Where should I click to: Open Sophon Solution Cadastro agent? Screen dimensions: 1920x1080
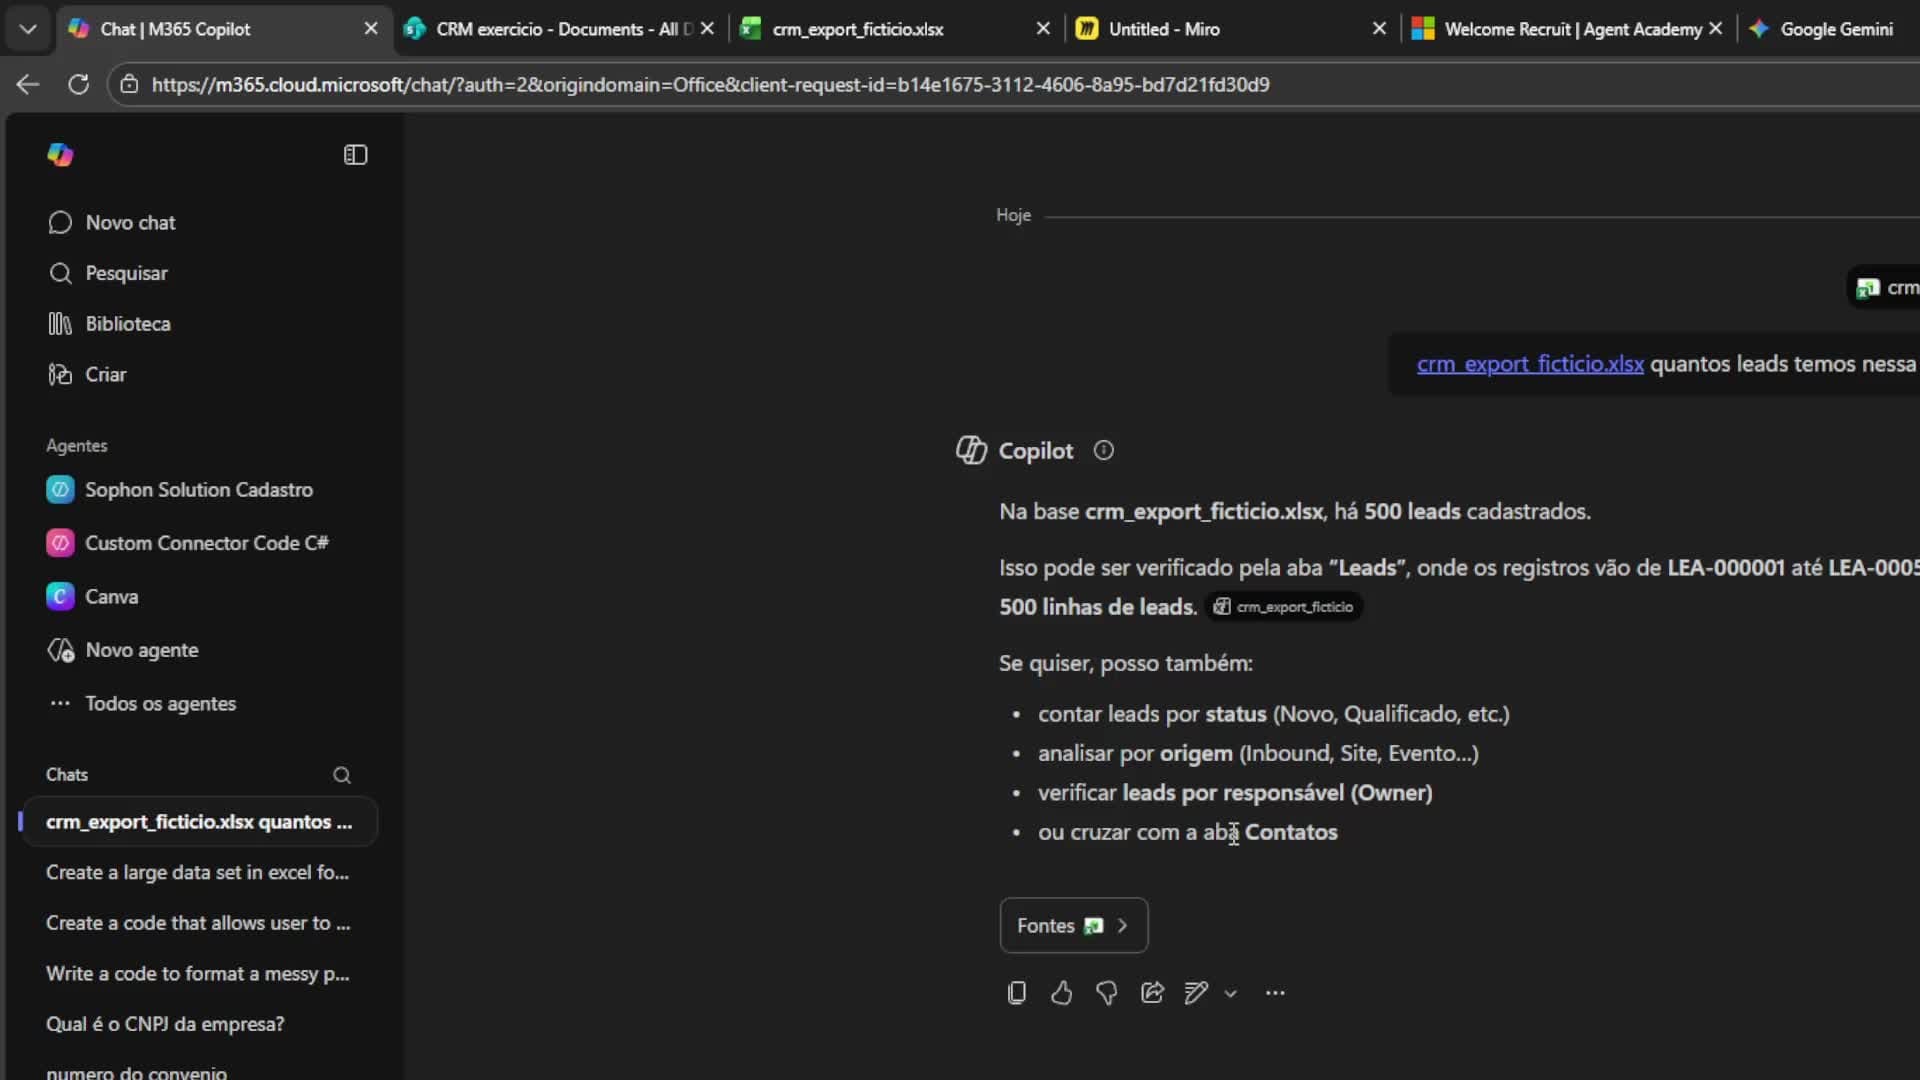click(x=198, y=490)
